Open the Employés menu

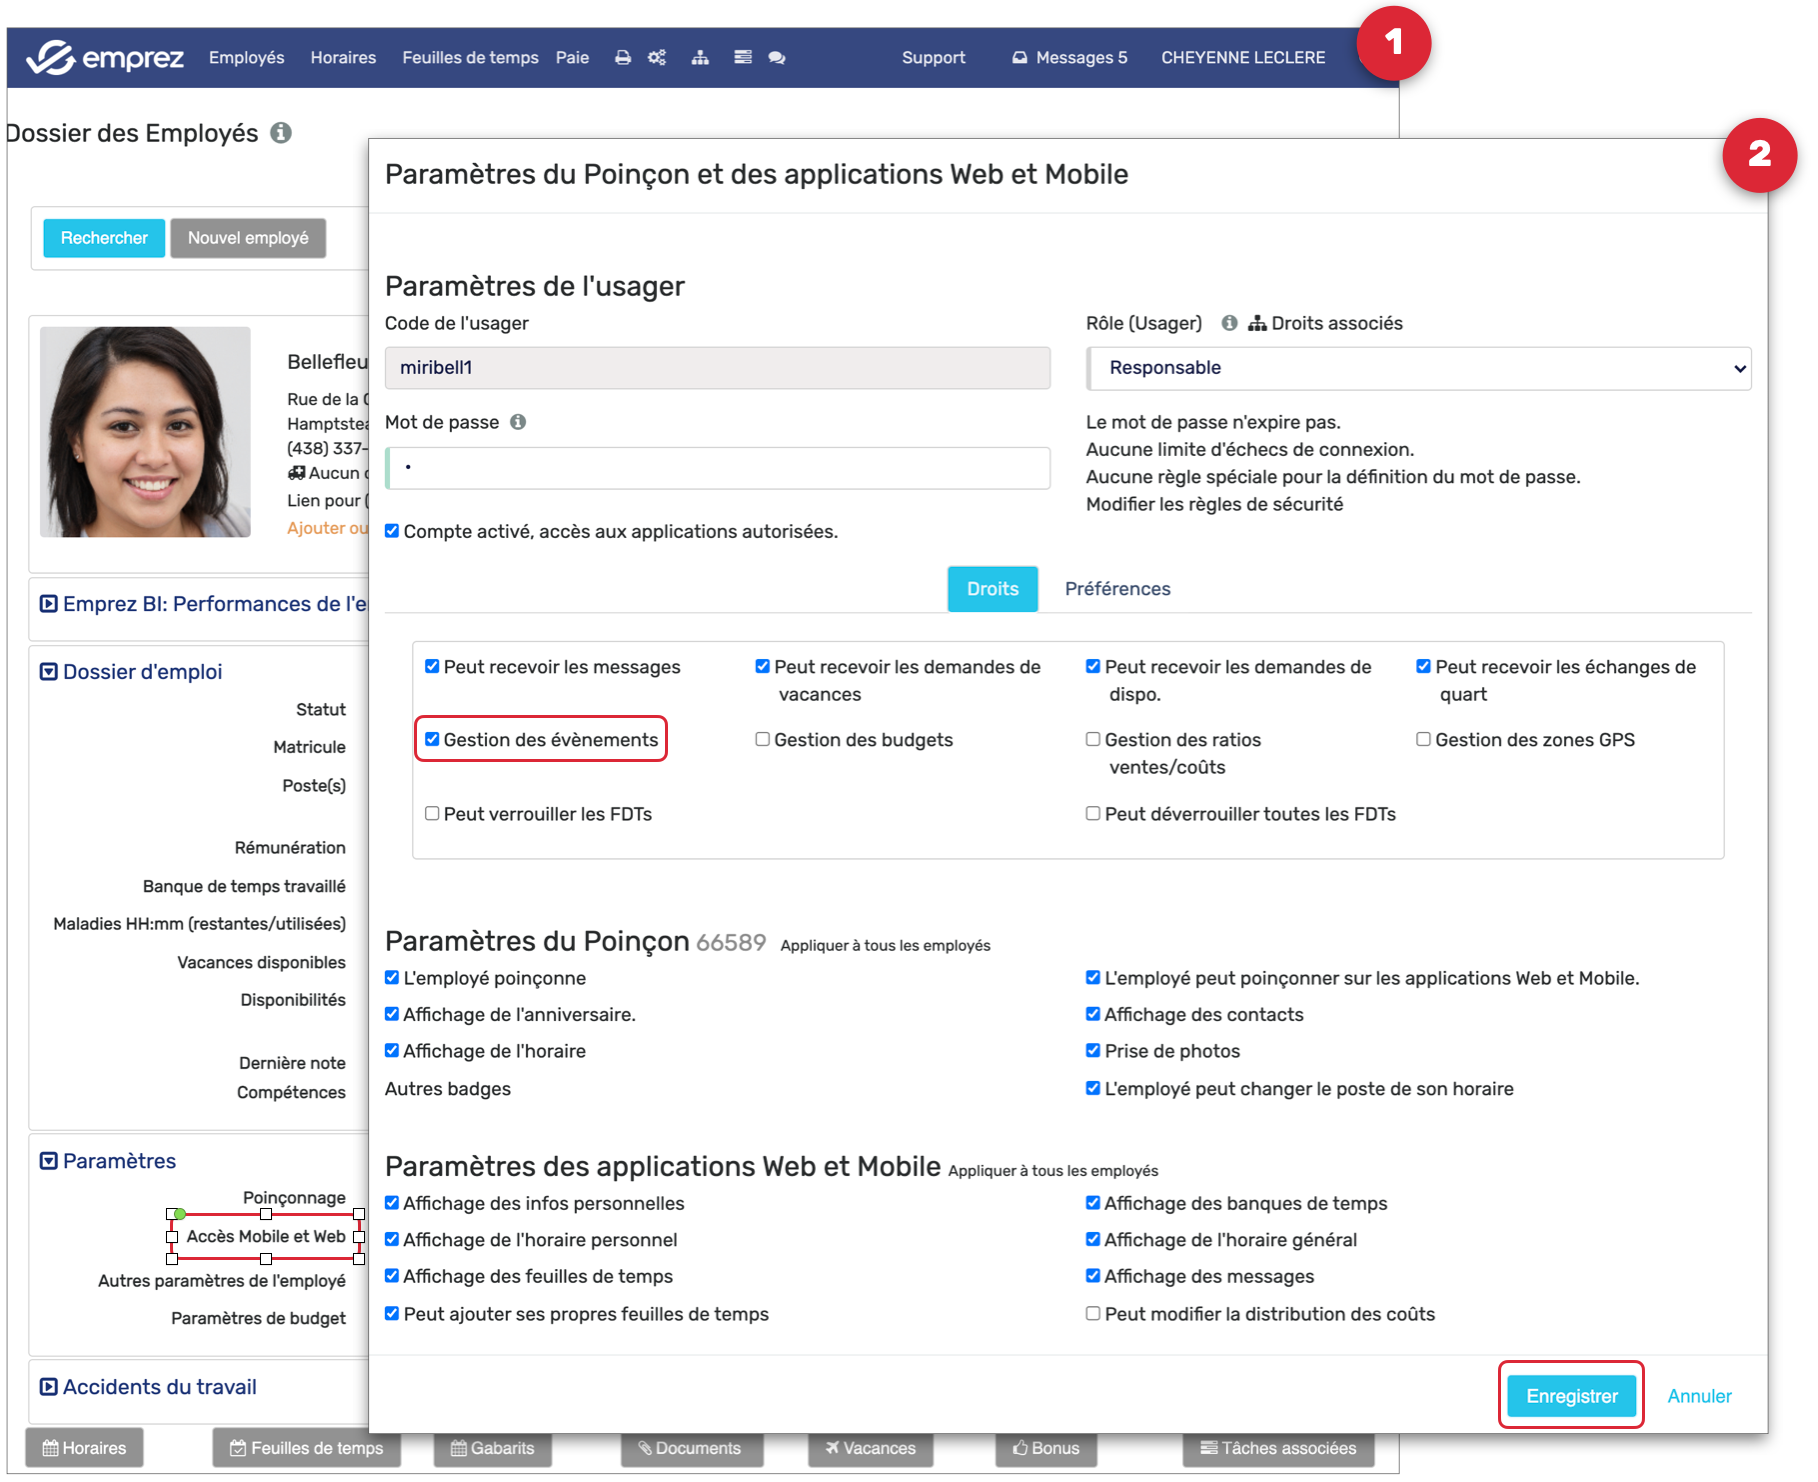tap(246, 58)
